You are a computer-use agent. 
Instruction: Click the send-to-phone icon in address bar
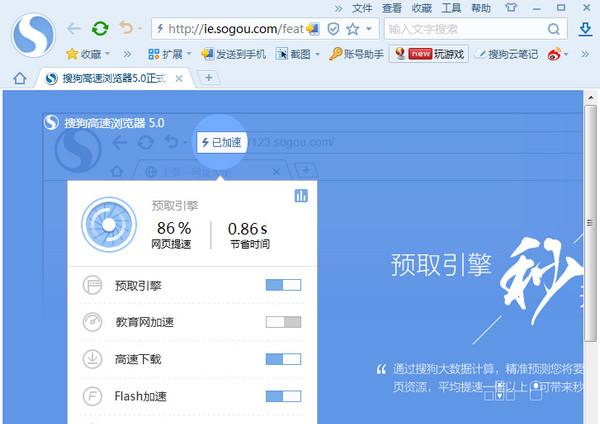tap(313, 29)
